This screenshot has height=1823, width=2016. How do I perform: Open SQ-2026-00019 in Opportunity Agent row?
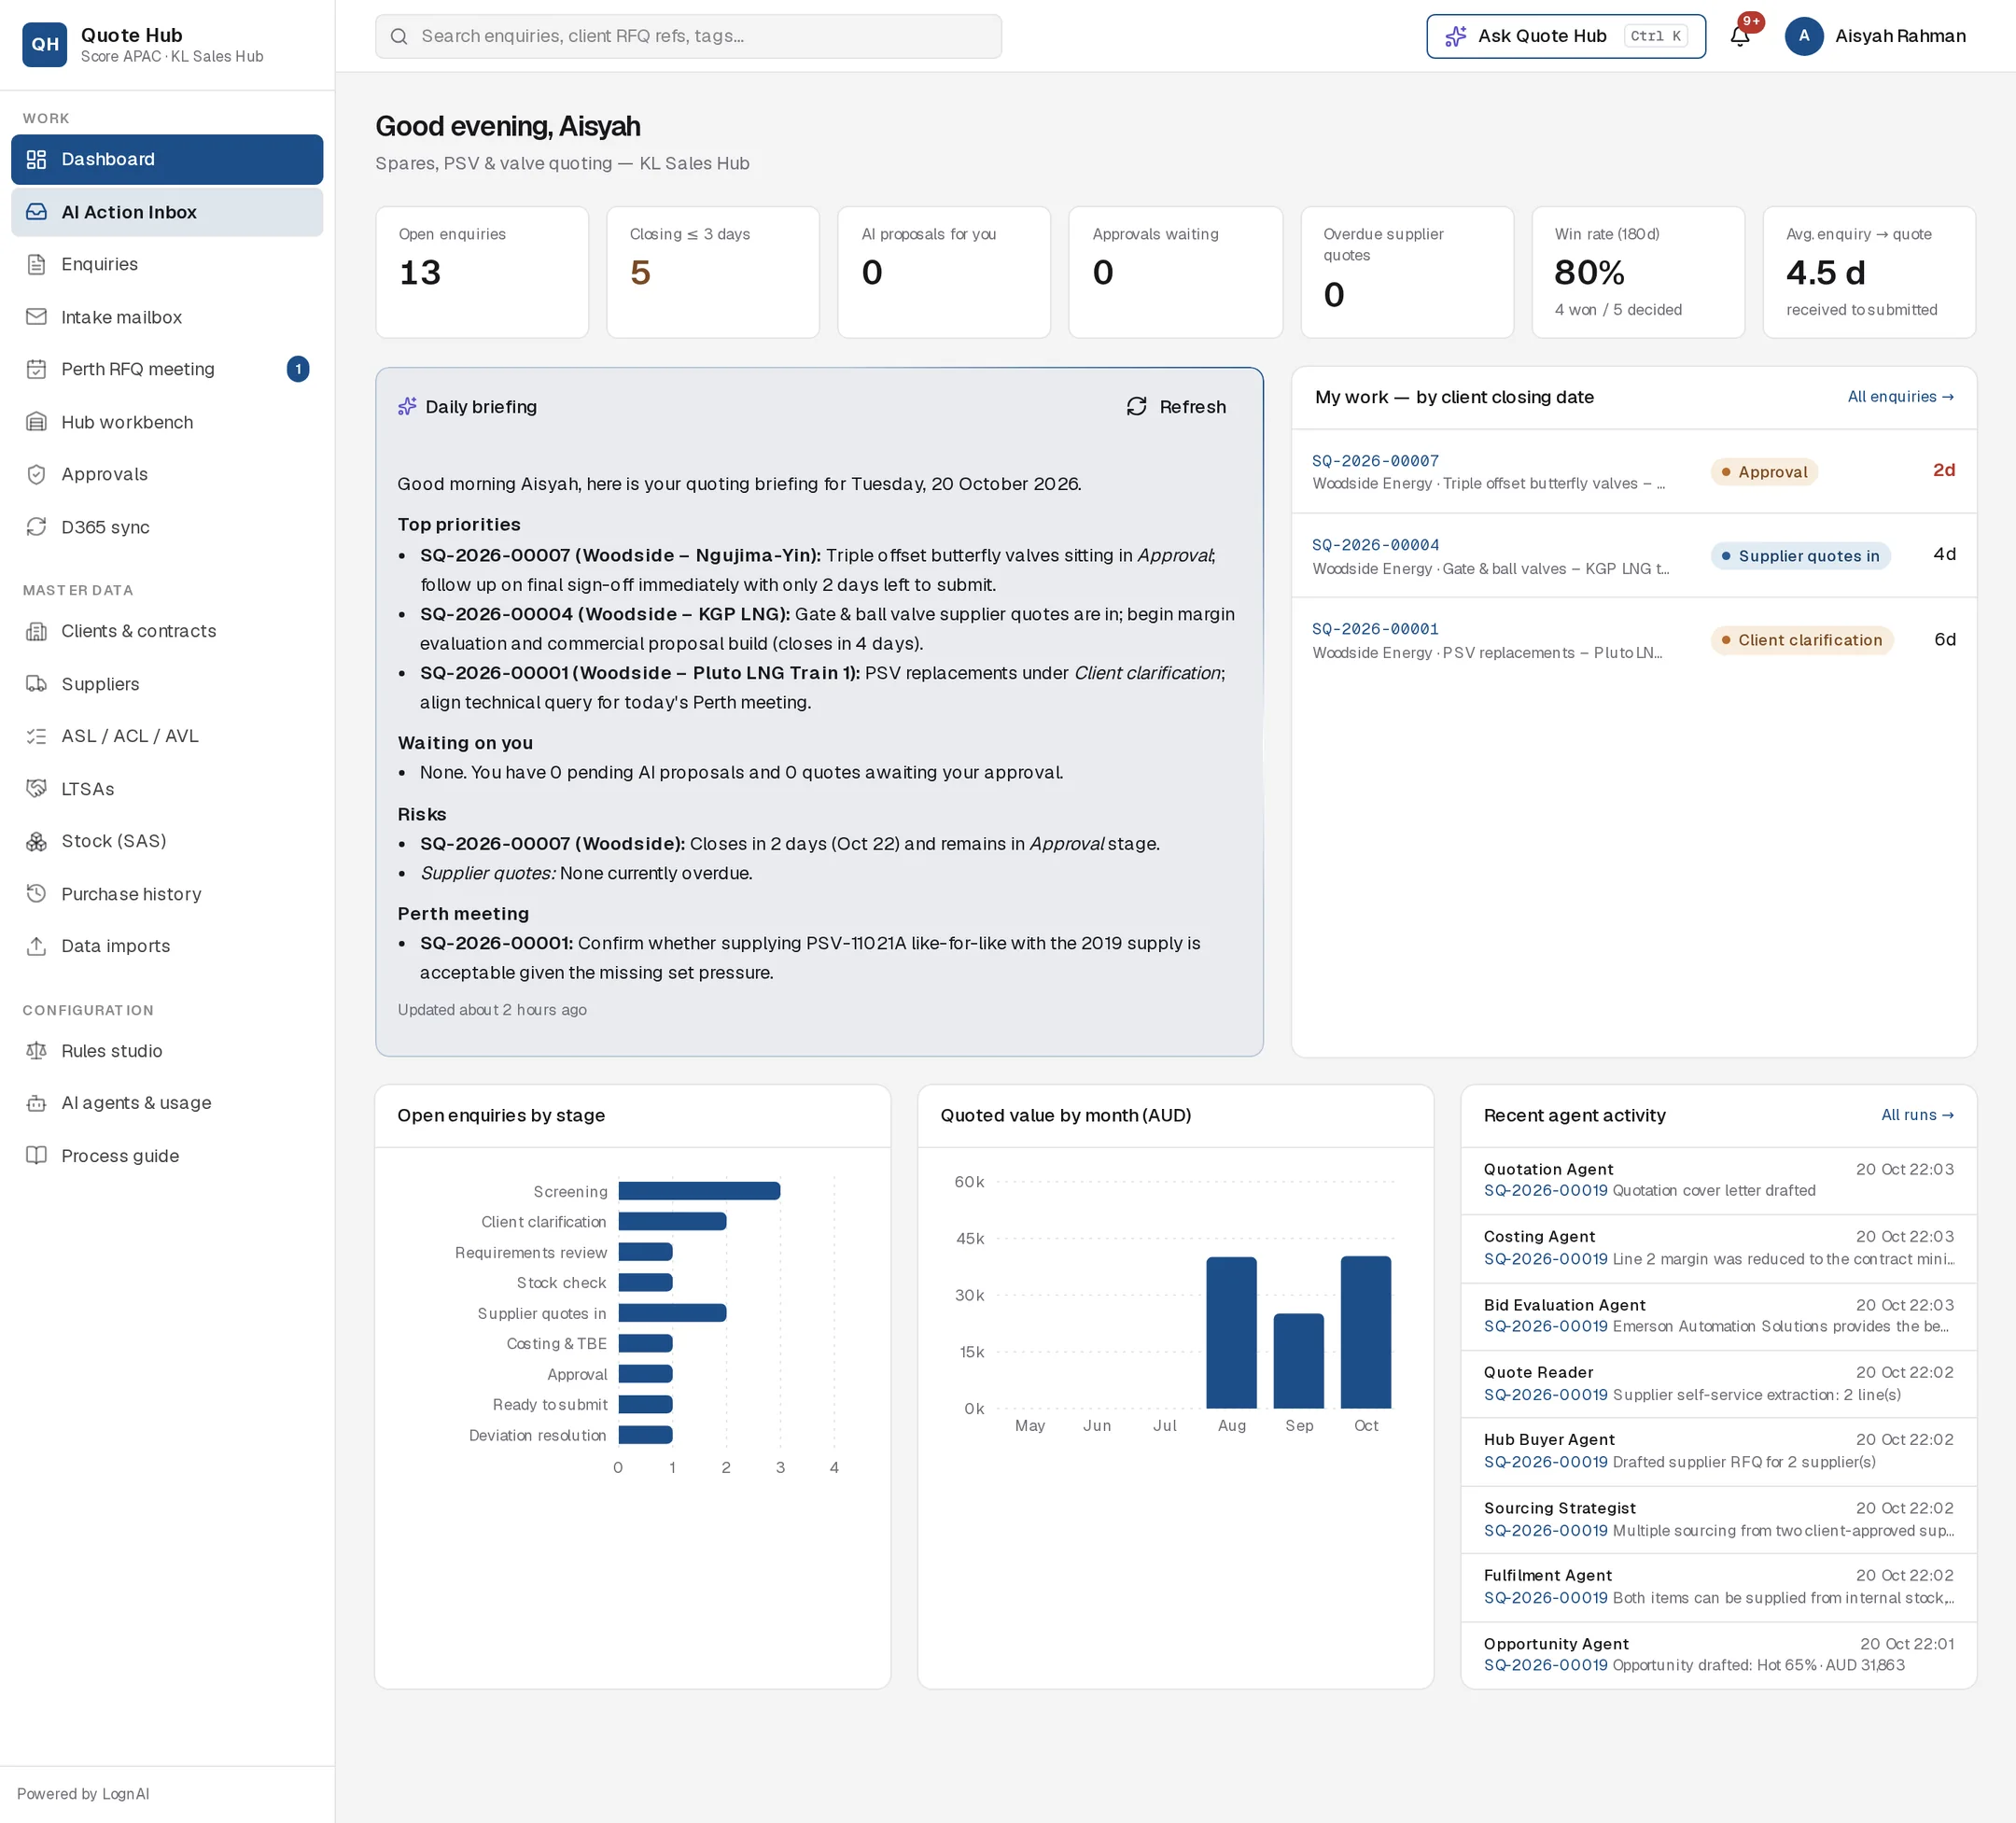(x=1545, y=1665)
